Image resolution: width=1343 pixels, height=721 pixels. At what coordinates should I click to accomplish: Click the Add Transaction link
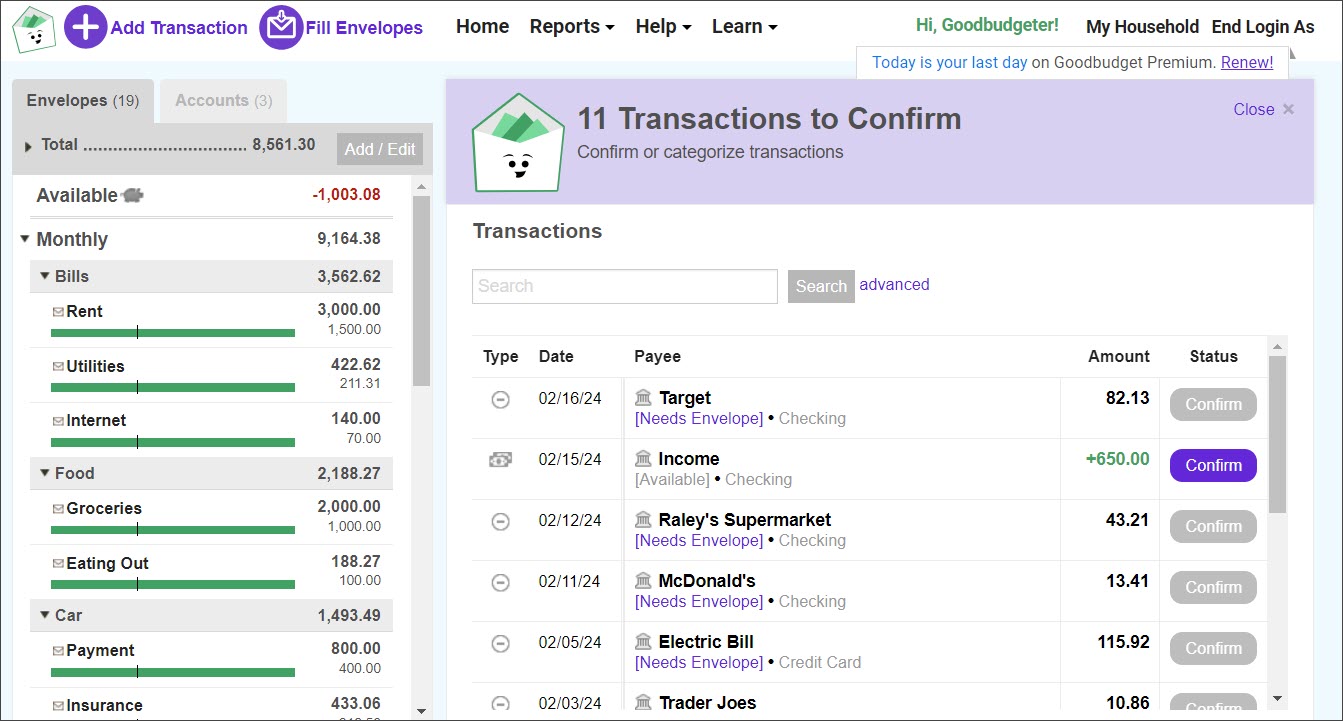tap(179, 28)
